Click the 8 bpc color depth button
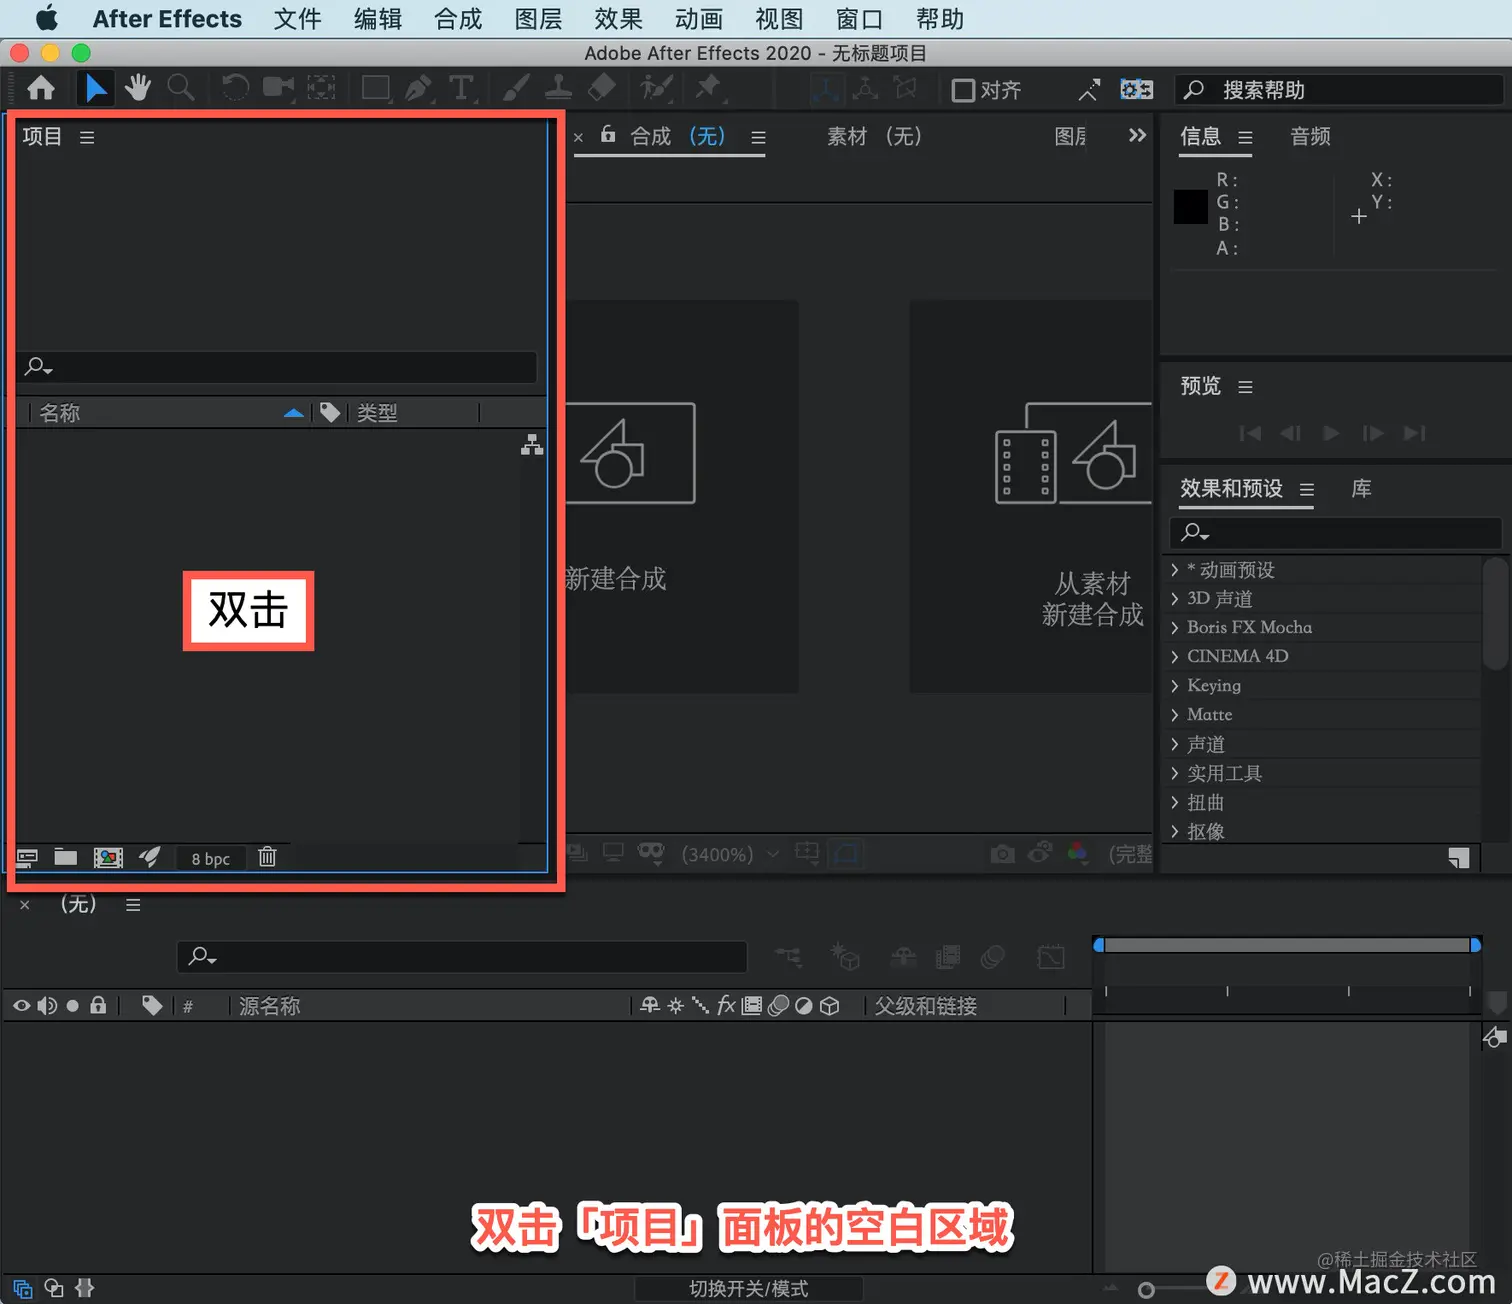The height and width of the screenshot is (1304, 1512). coord(211,858)
